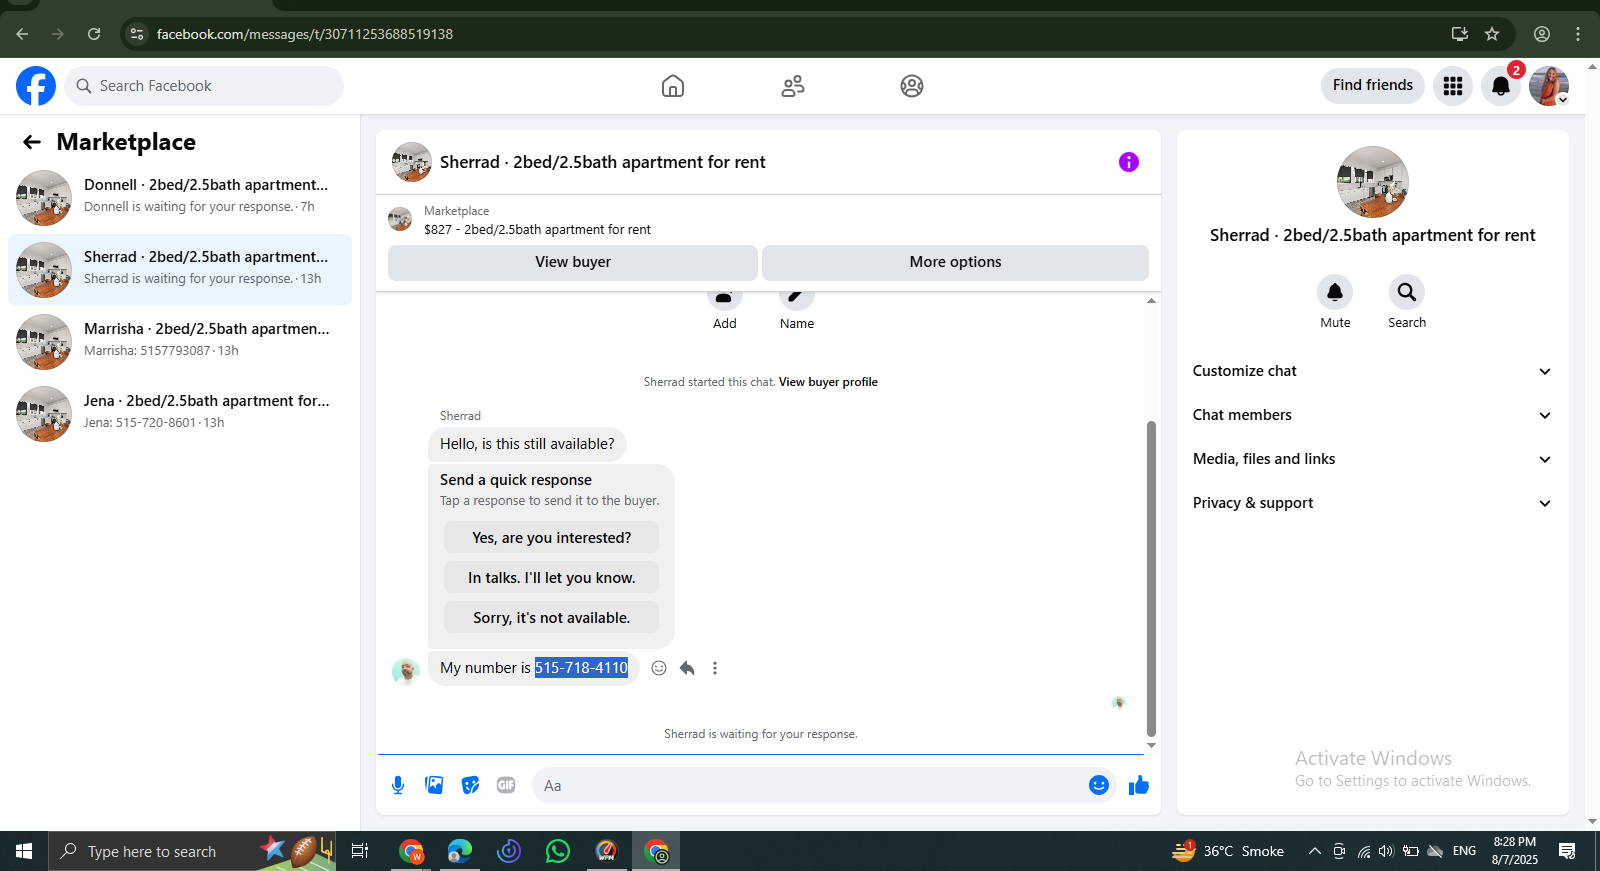
Task: Show hidden system tray icons
Action: click(x=1314, y=851)
